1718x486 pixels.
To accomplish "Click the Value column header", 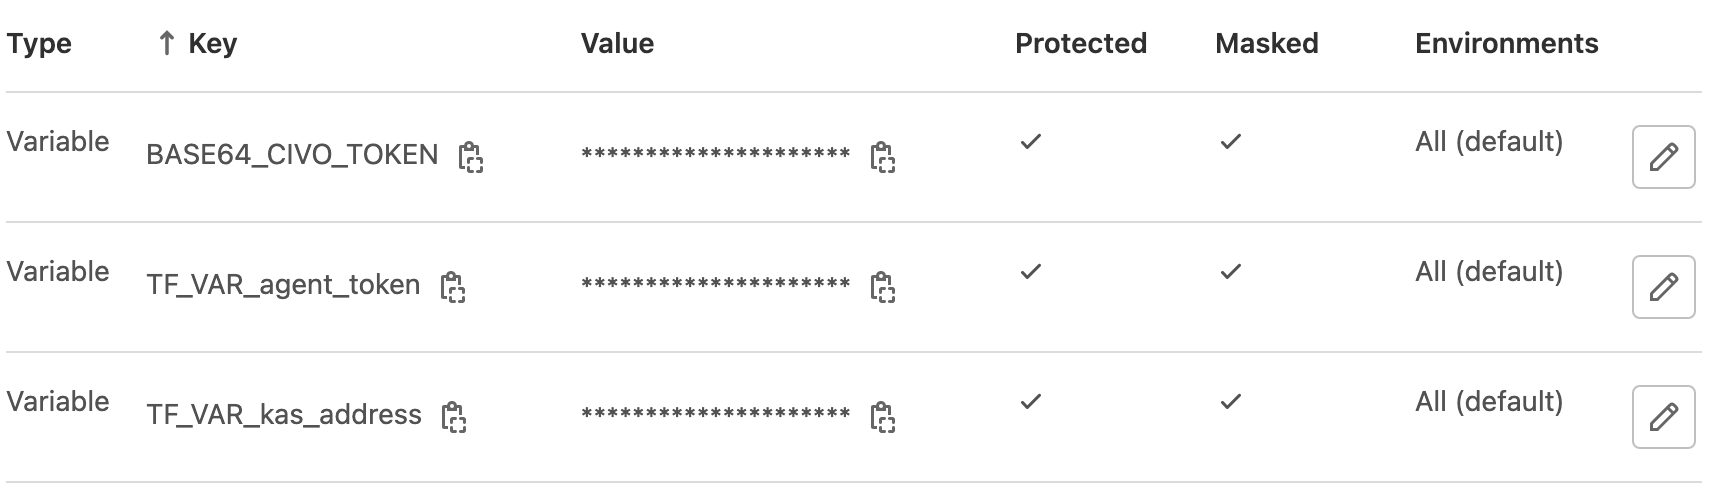I will click(617, 44).
